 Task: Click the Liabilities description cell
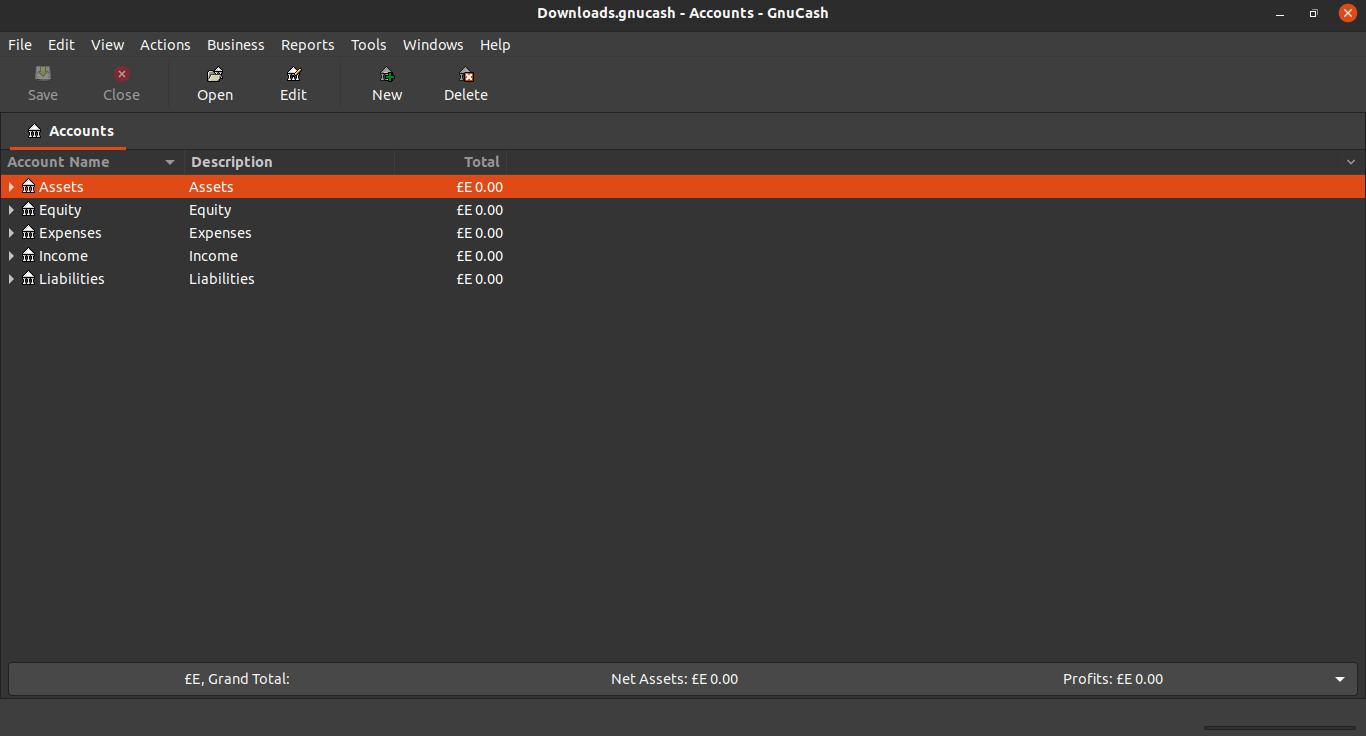222,279
